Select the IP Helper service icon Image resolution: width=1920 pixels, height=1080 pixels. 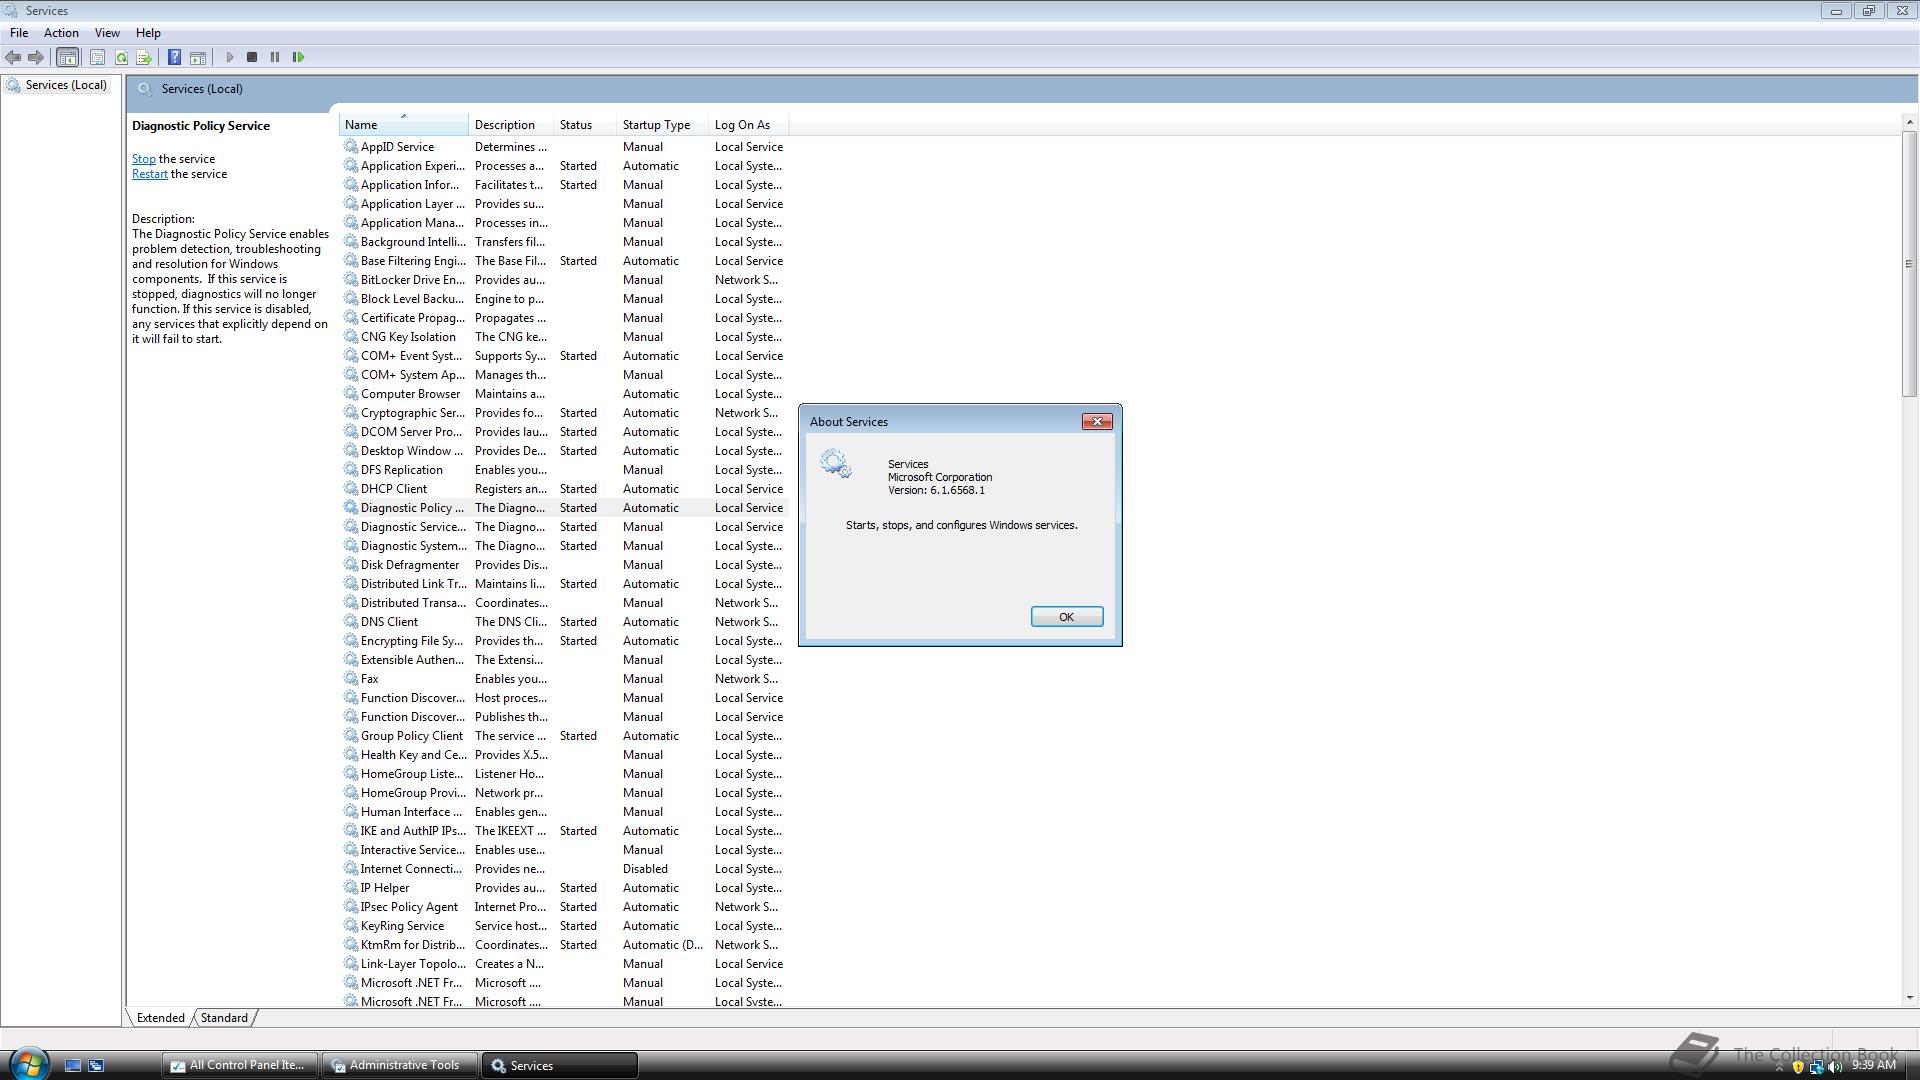[351, 888]
